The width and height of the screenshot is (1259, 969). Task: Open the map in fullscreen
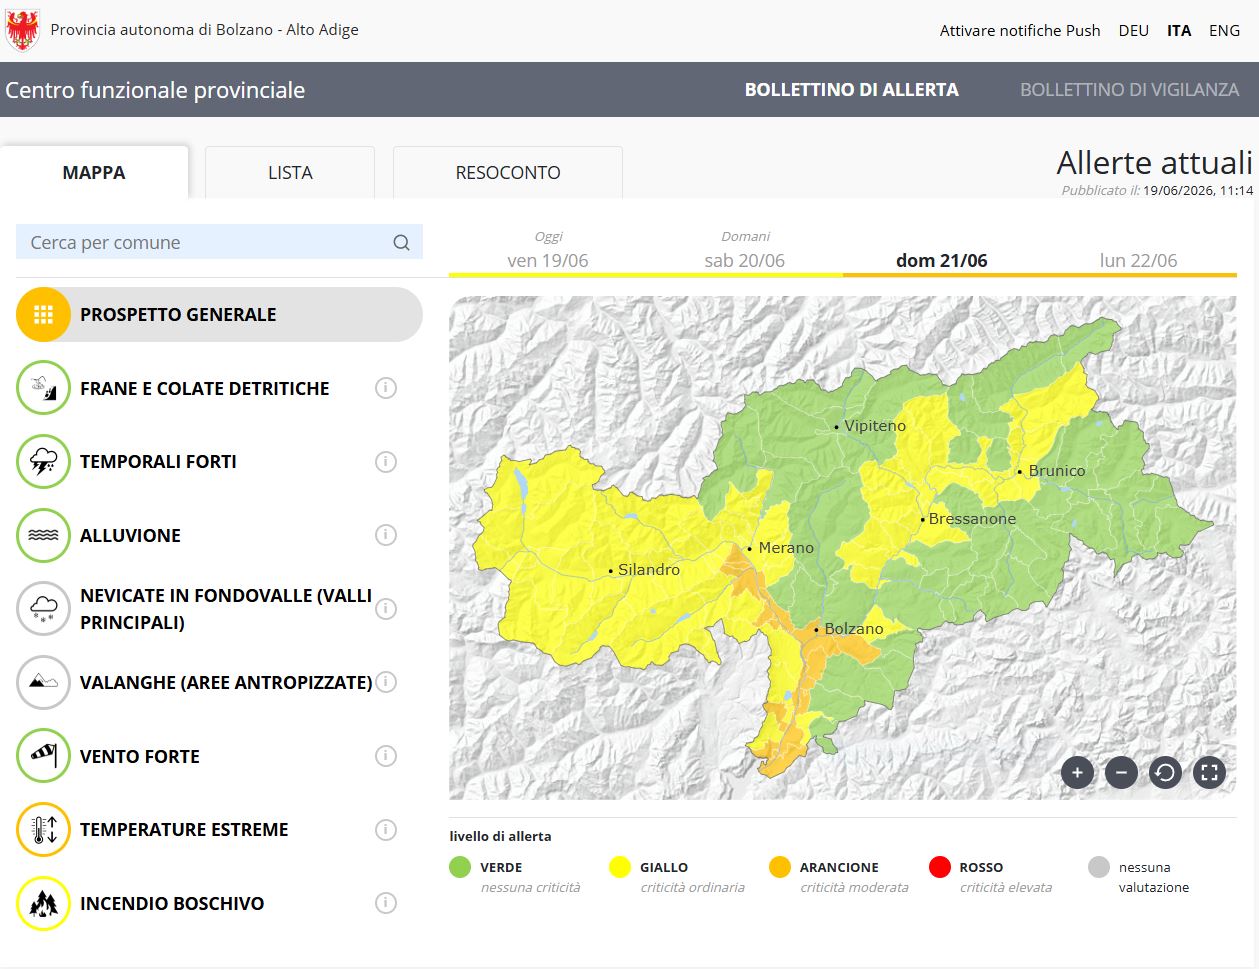tap(1209, 772)
